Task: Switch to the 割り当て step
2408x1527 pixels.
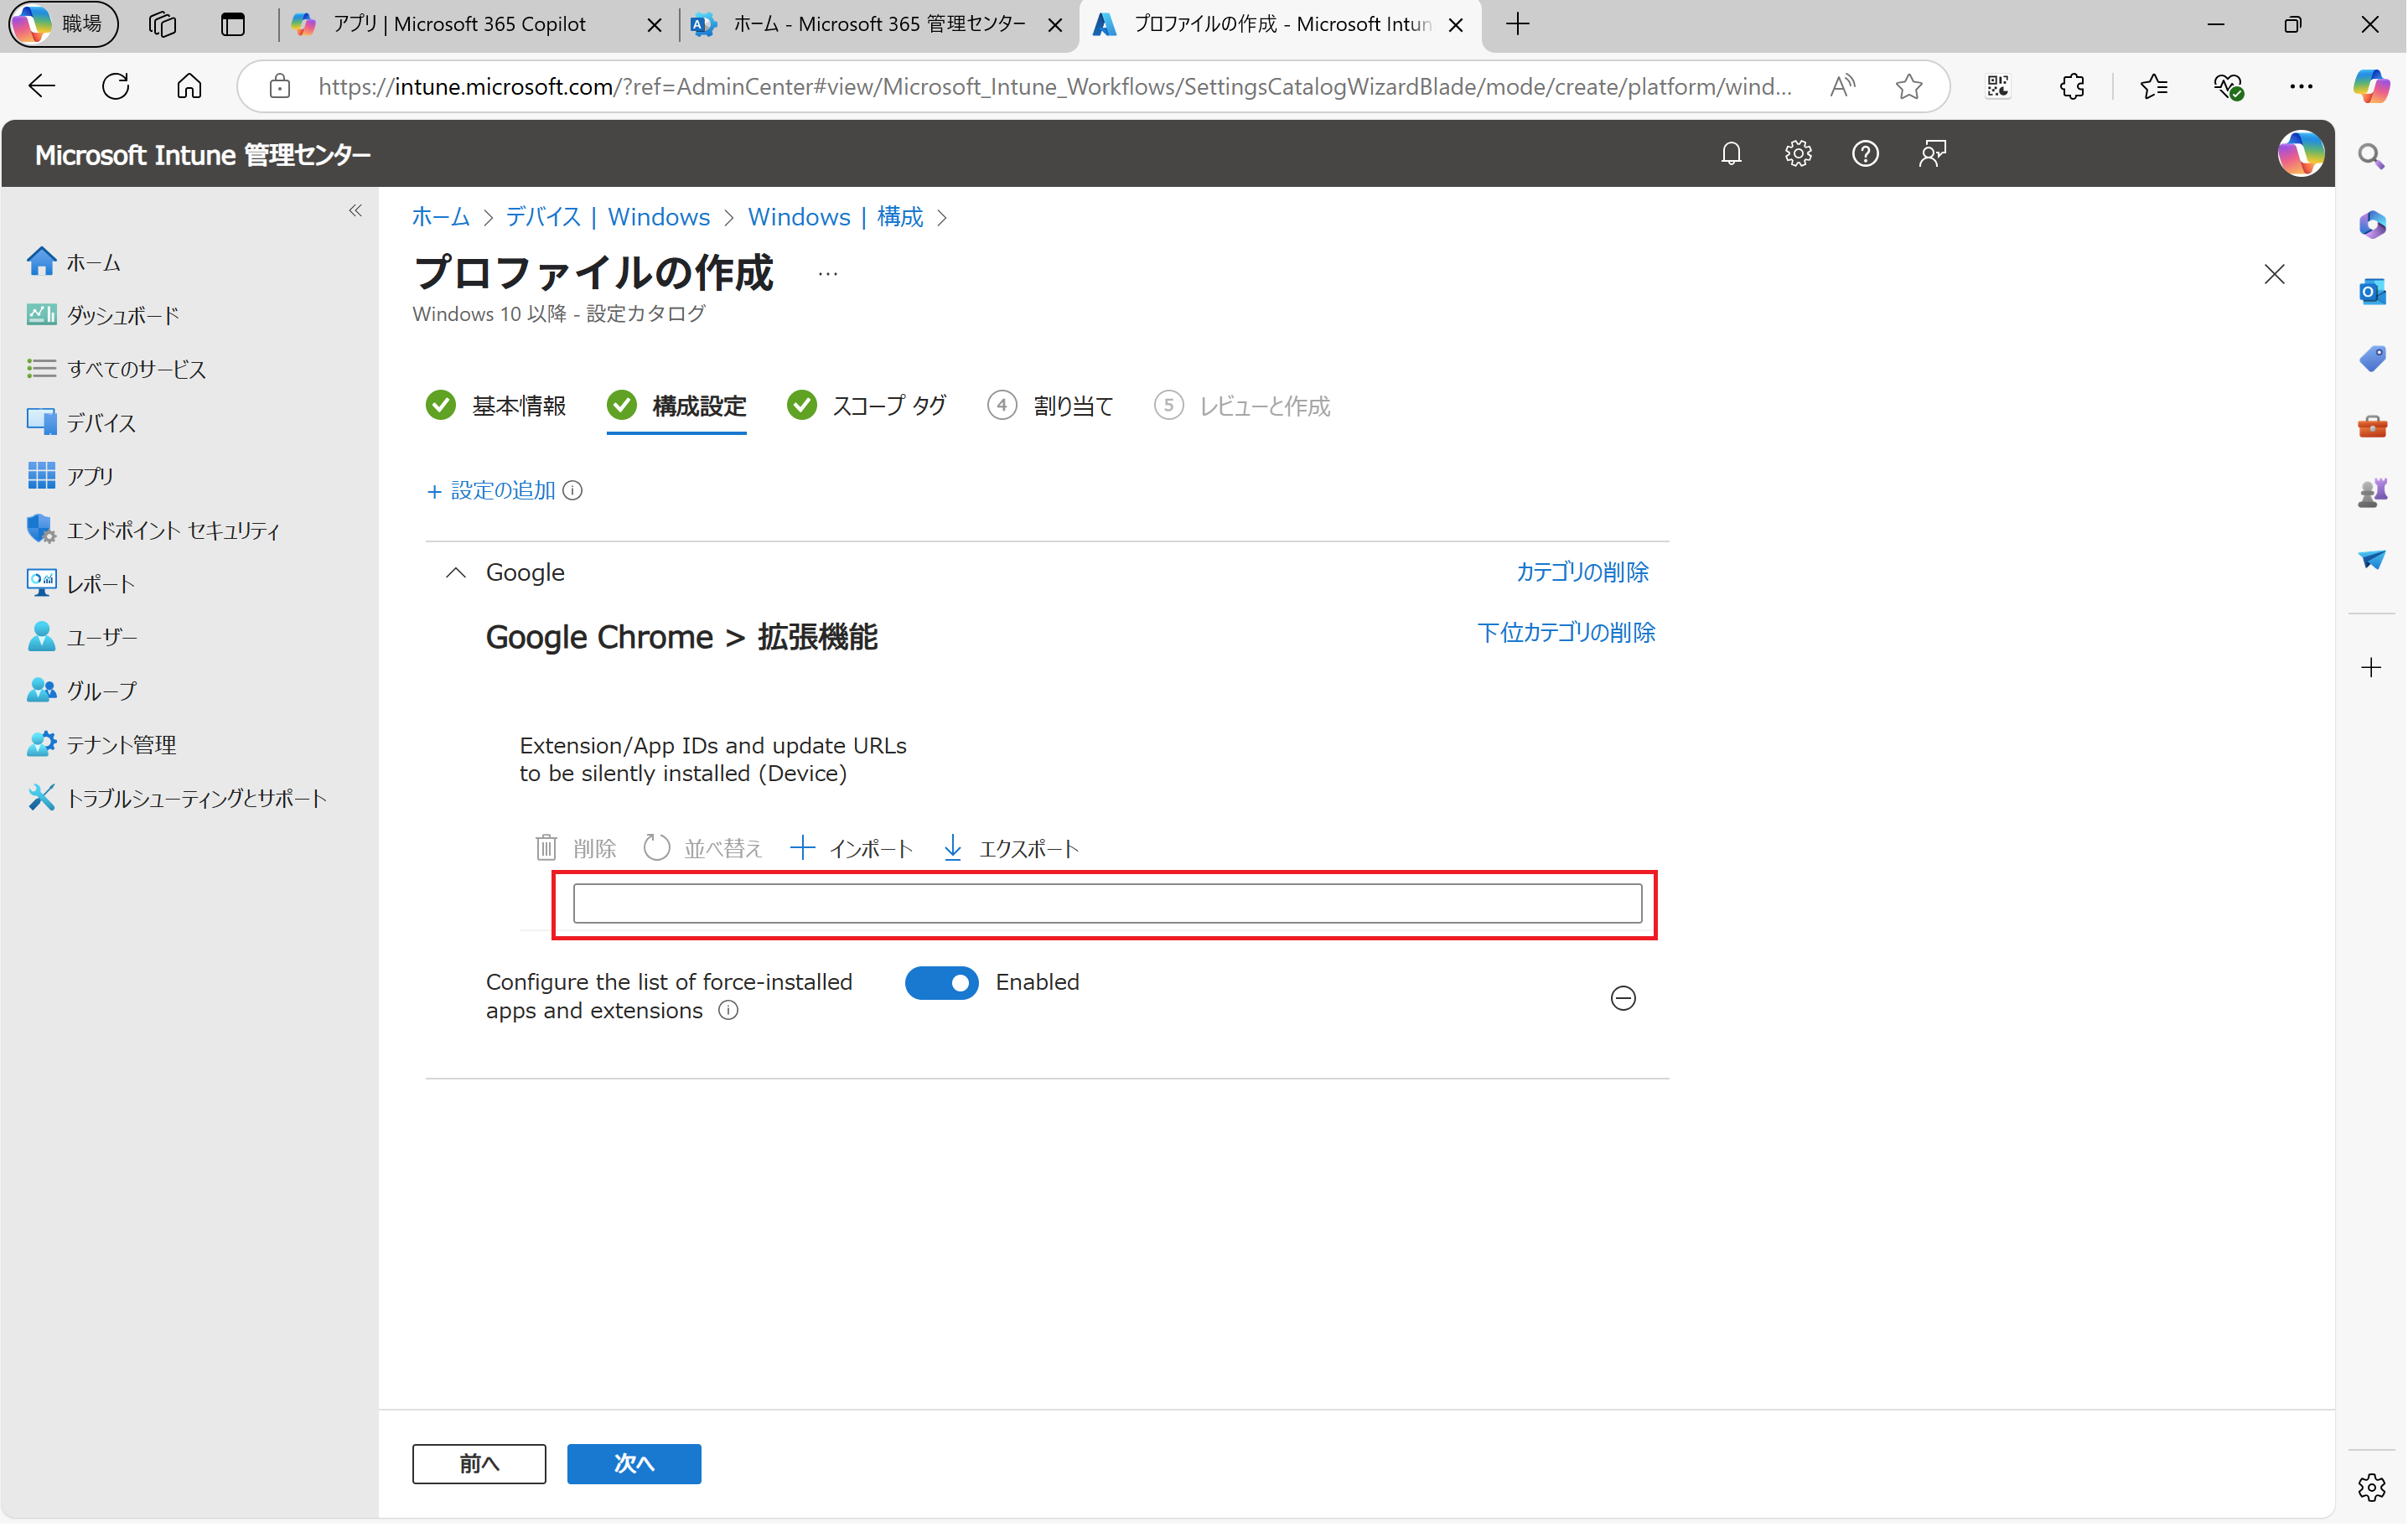Action: pos(1071,406)
